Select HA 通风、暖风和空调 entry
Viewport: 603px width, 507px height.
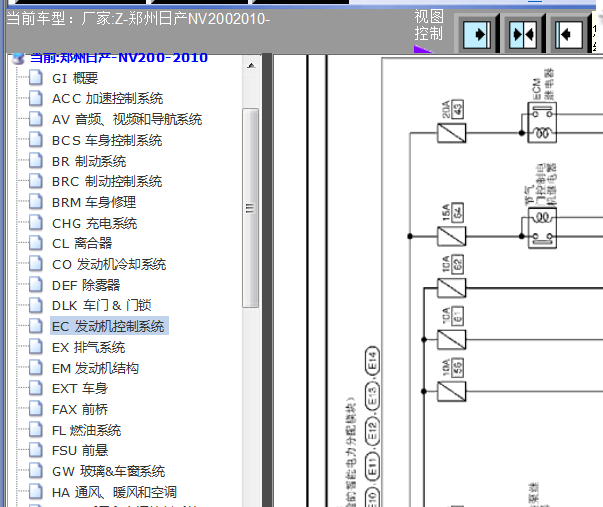[114, 492]
